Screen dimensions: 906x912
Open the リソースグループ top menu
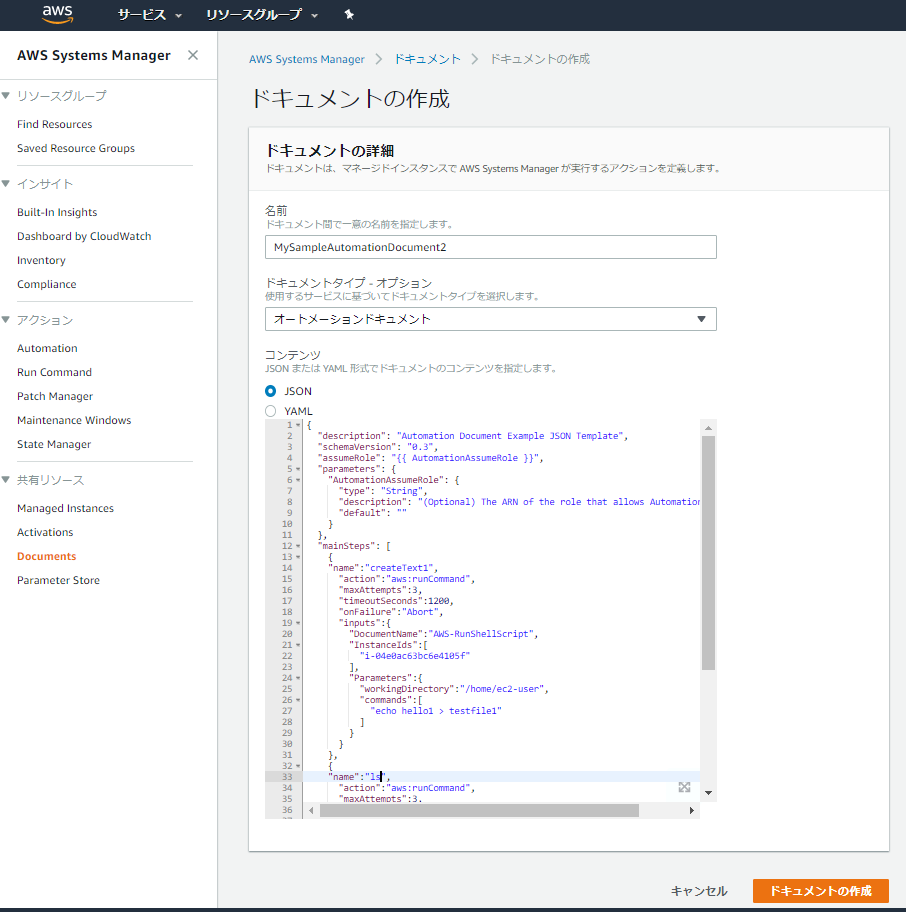pyautogui.click(x=262, y=15)
